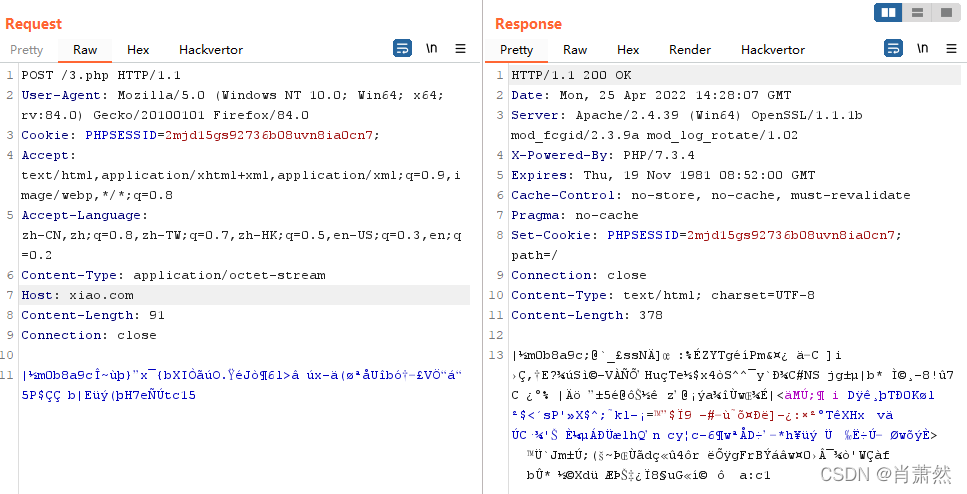This screenshot has width=967, height=494.
Task: Open the Hackvertor tab in Request pane
Action: [211, 50]
